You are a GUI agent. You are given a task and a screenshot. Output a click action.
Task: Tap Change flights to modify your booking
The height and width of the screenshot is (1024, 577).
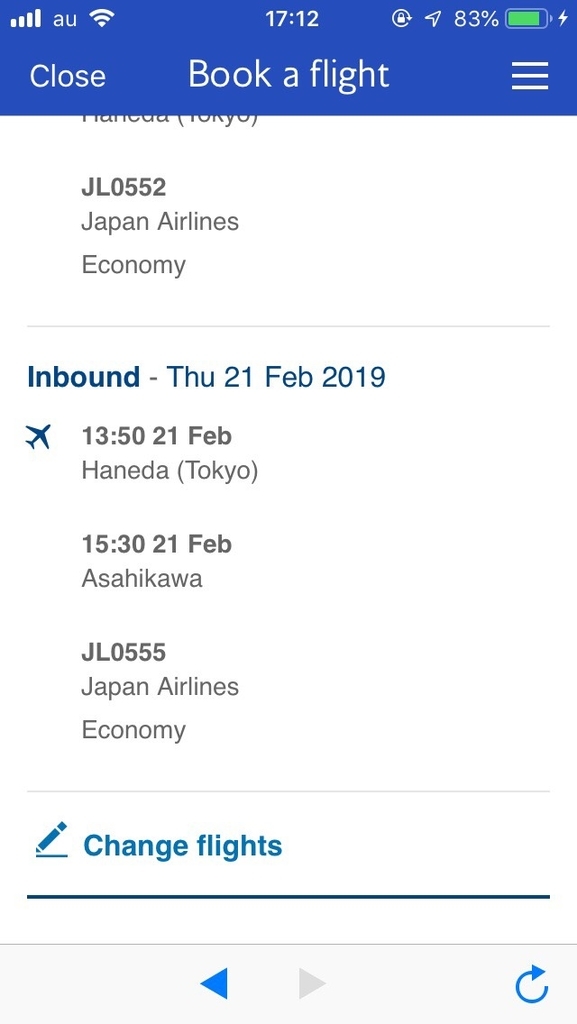click(x=183, y=845)
